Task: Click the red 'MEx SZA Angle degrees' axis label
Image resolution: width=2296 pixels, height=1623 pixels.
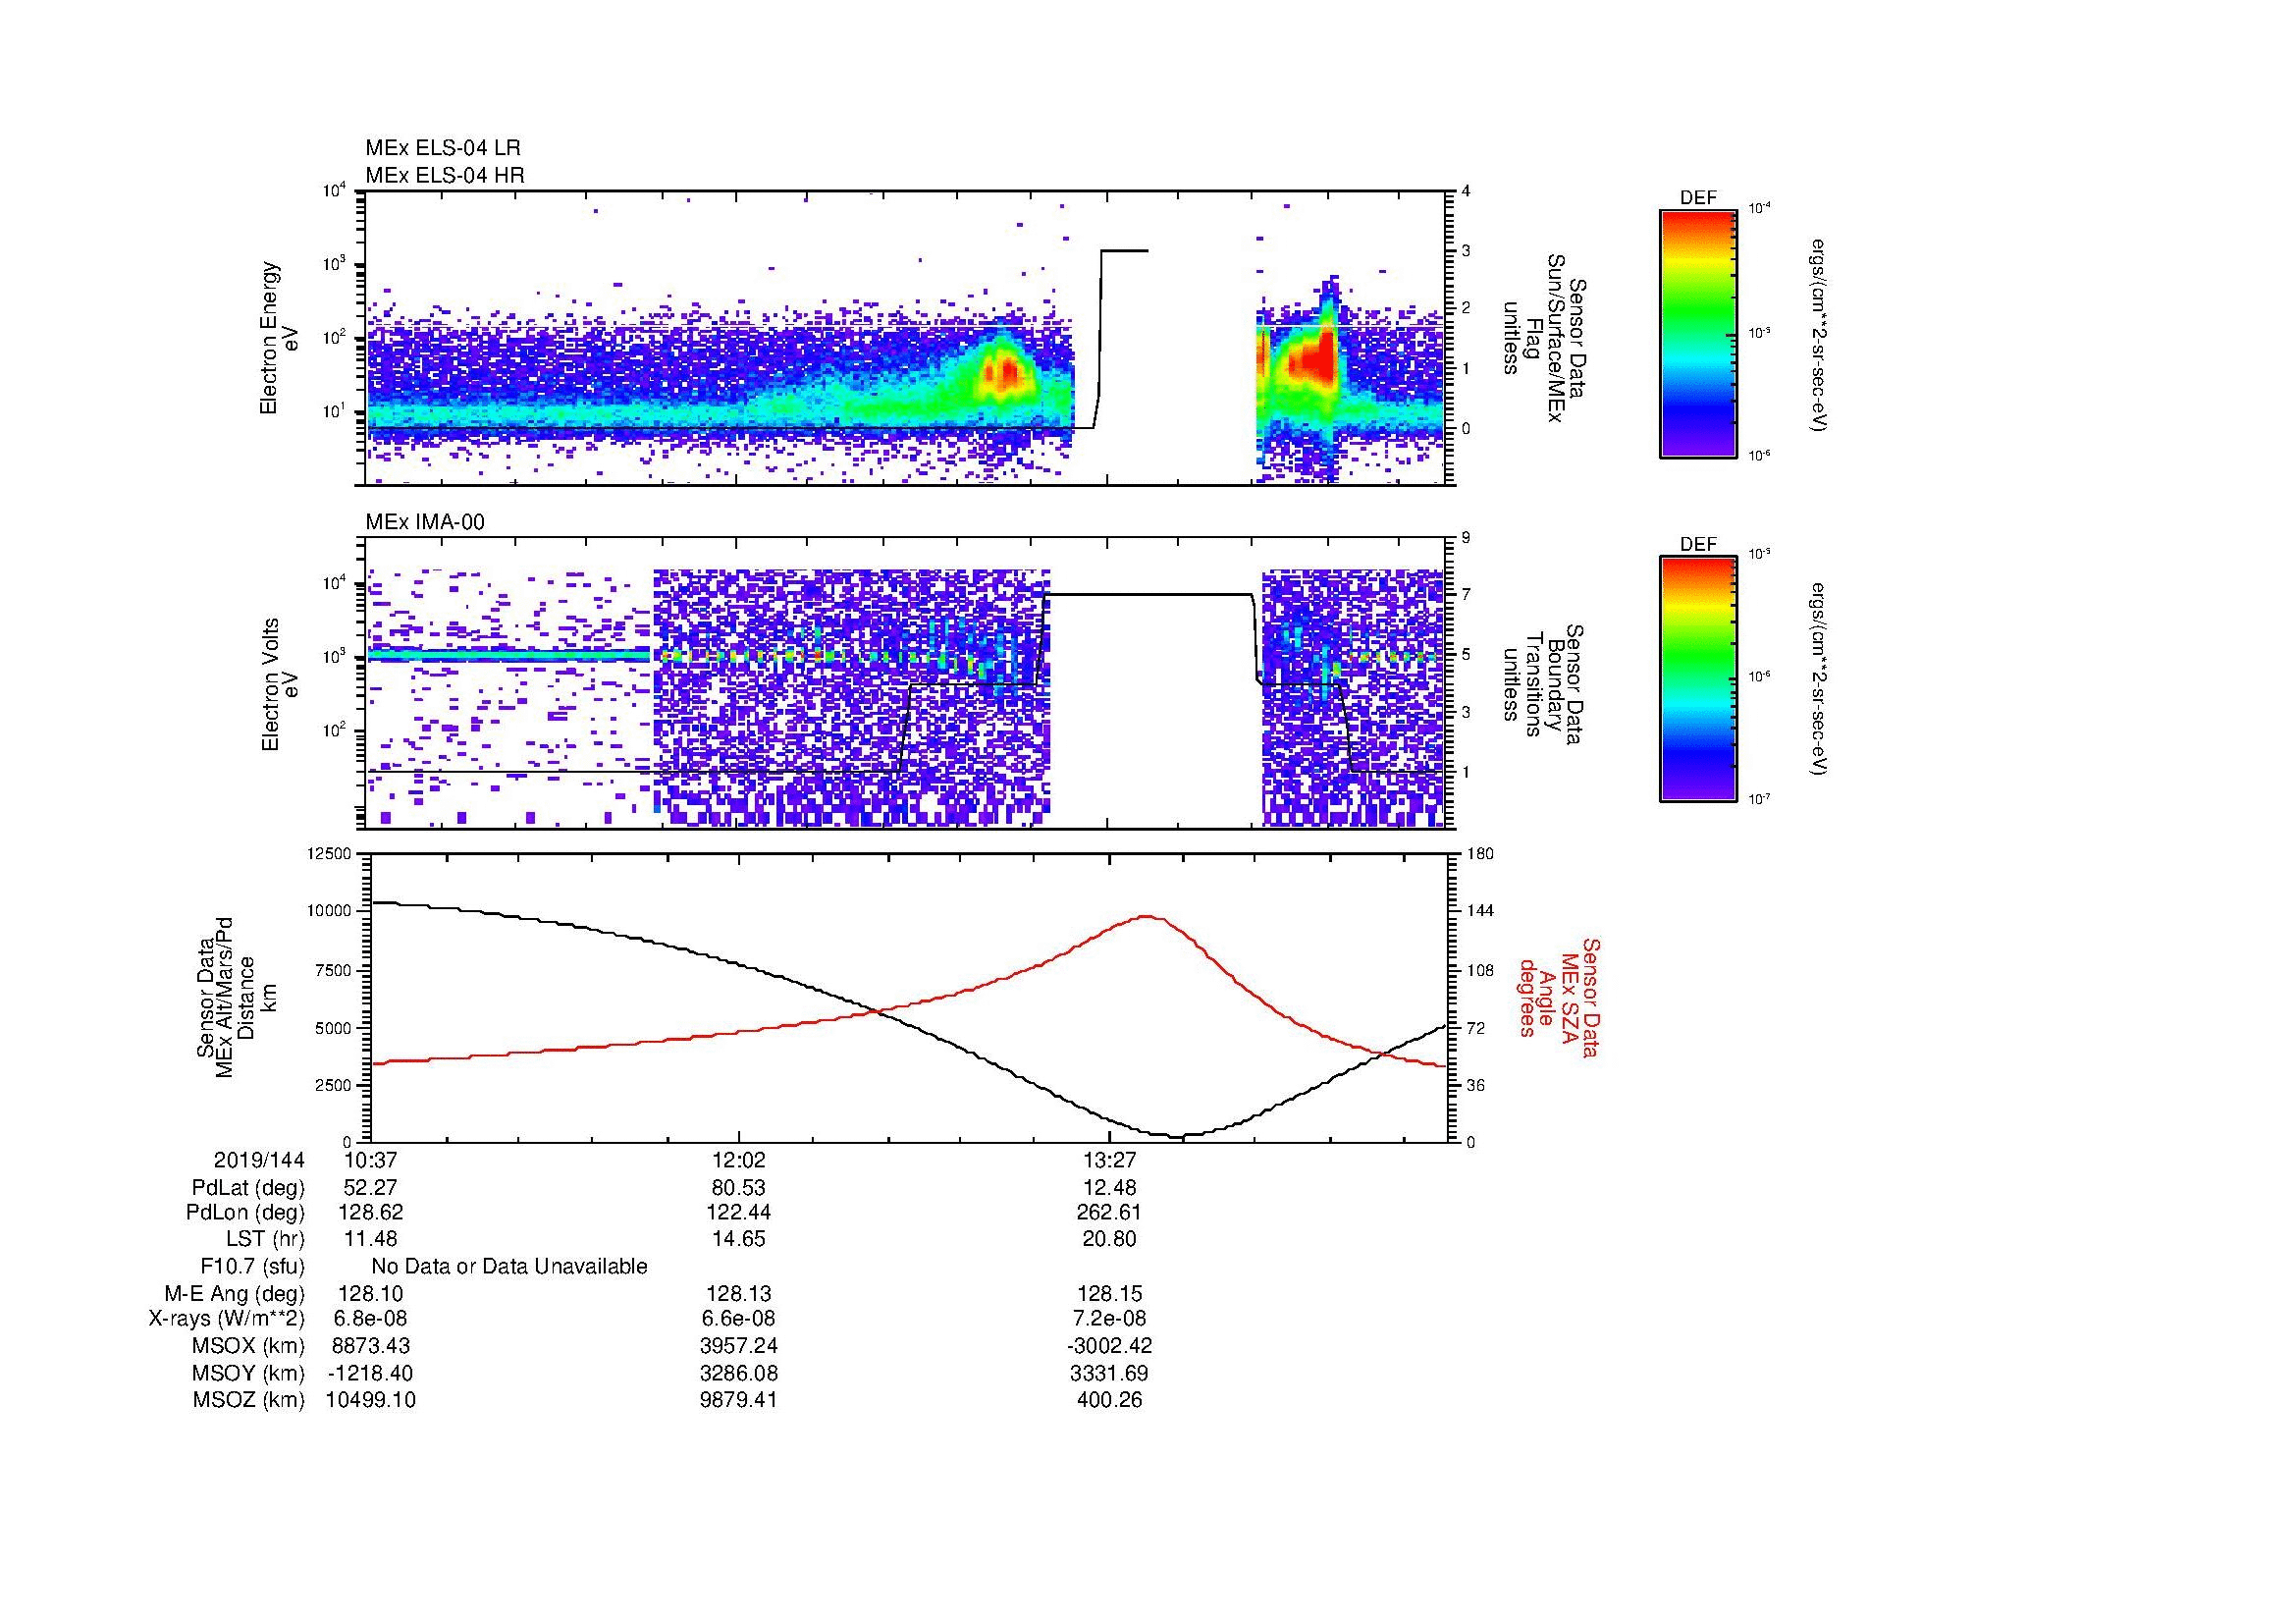Action: tap(1561, 997)
